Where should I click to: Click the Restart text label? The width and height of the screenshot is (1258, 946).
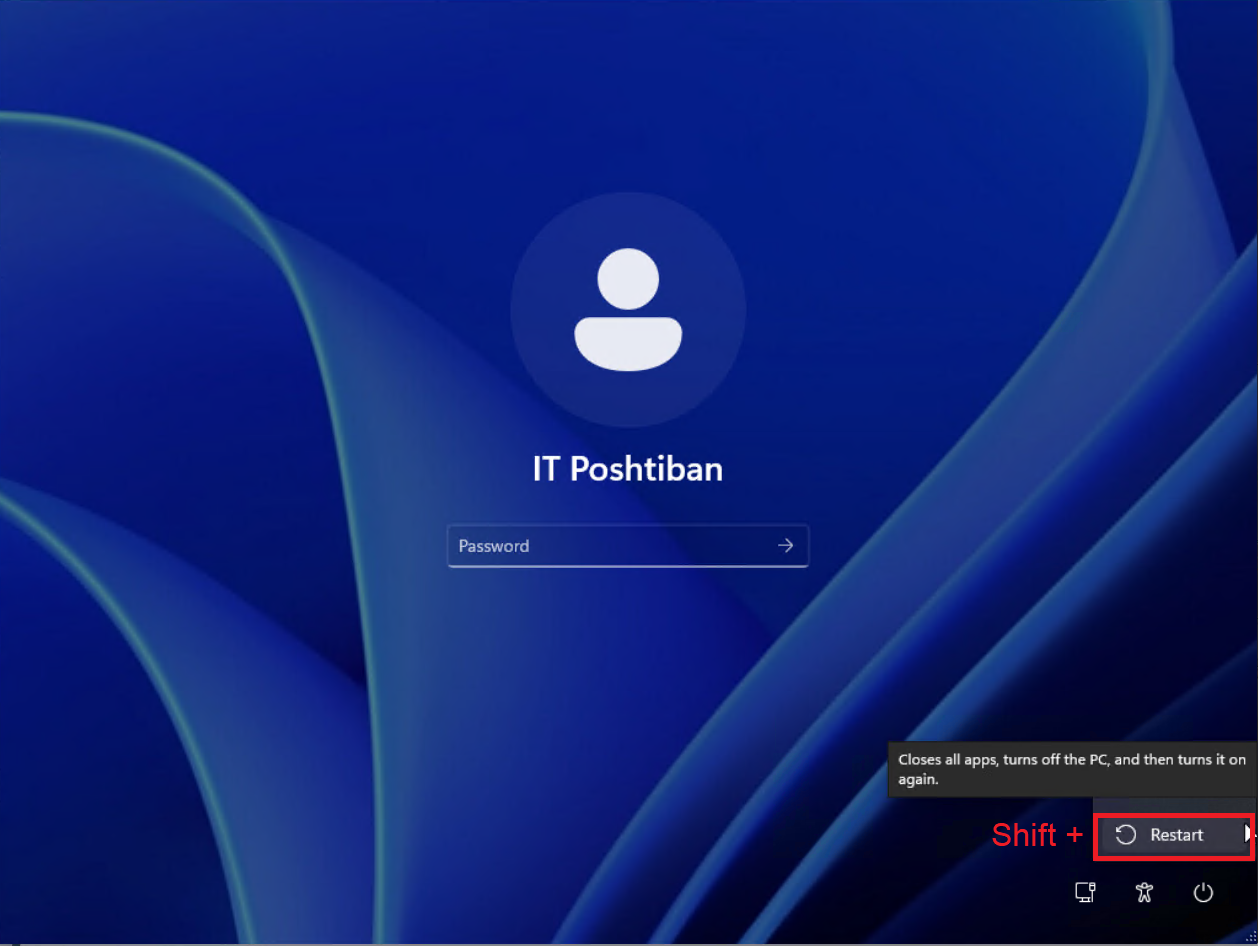1177,835
